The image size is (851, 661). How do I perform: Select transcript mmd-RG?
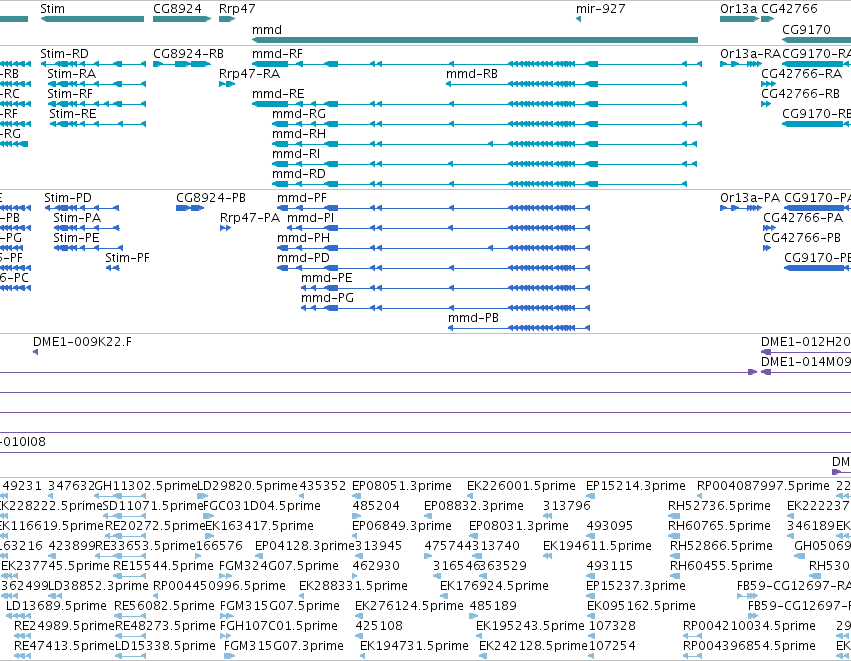coord(487,124)
